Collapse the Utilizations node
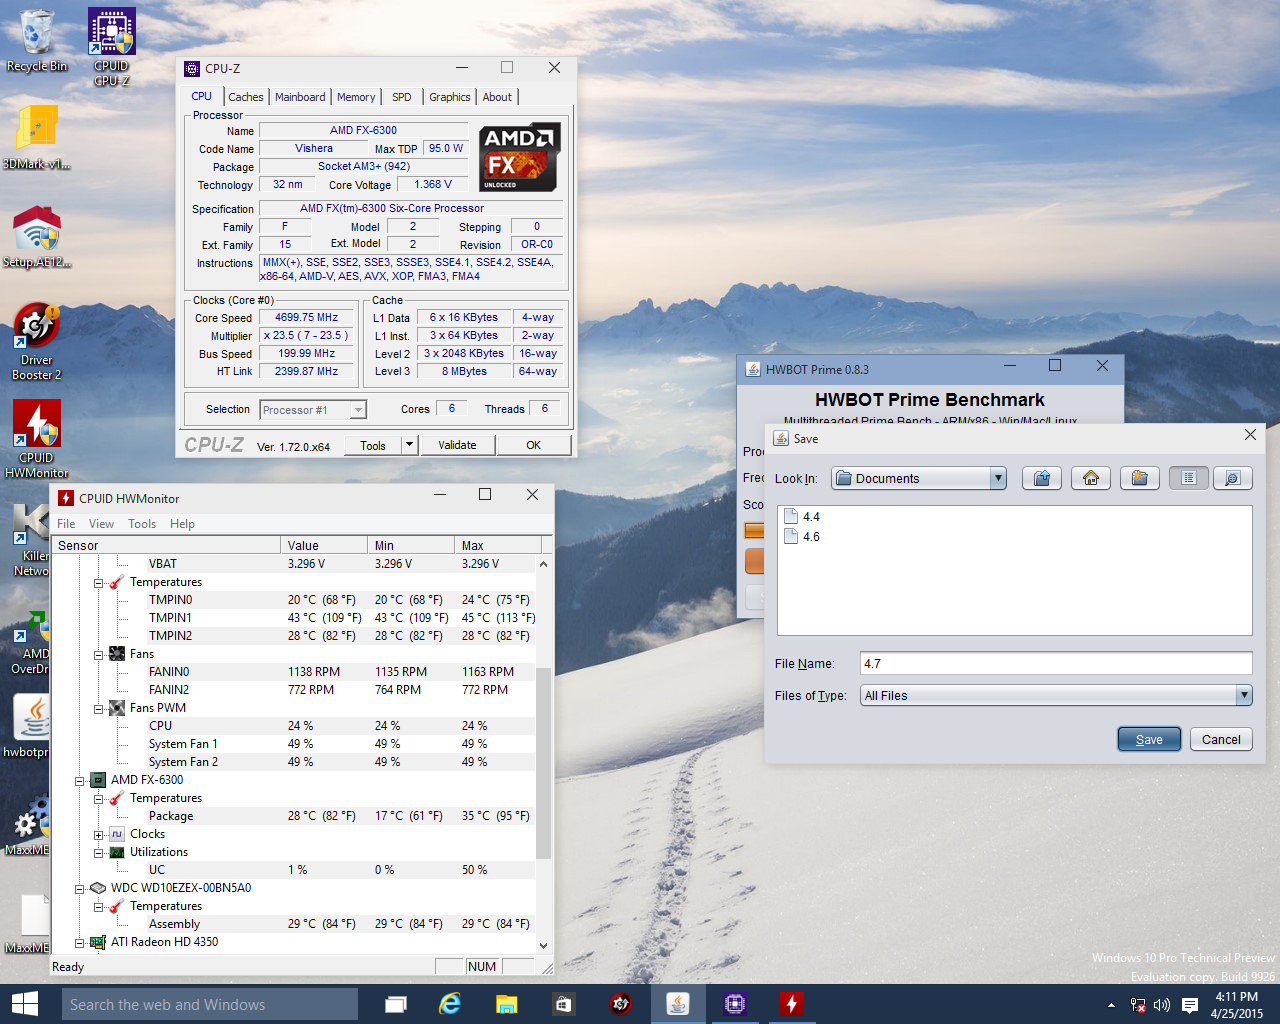Viewport: 1280px width, 1024px height. coord(99,852)
